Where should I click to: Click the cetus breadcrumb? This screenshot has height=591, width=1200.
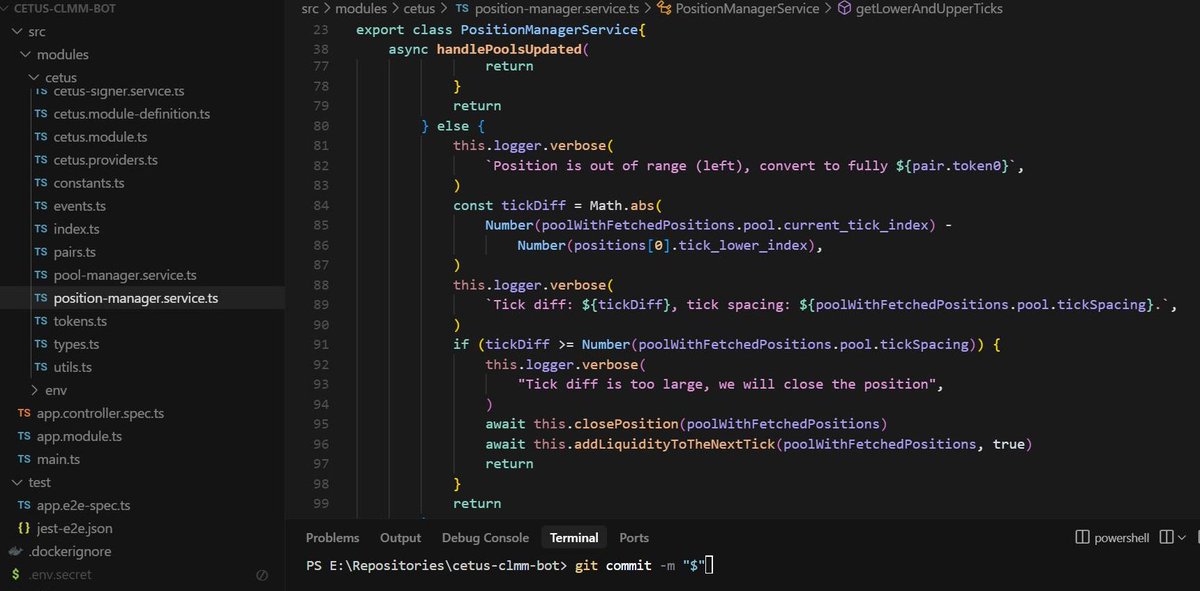[x=419, y=8]
